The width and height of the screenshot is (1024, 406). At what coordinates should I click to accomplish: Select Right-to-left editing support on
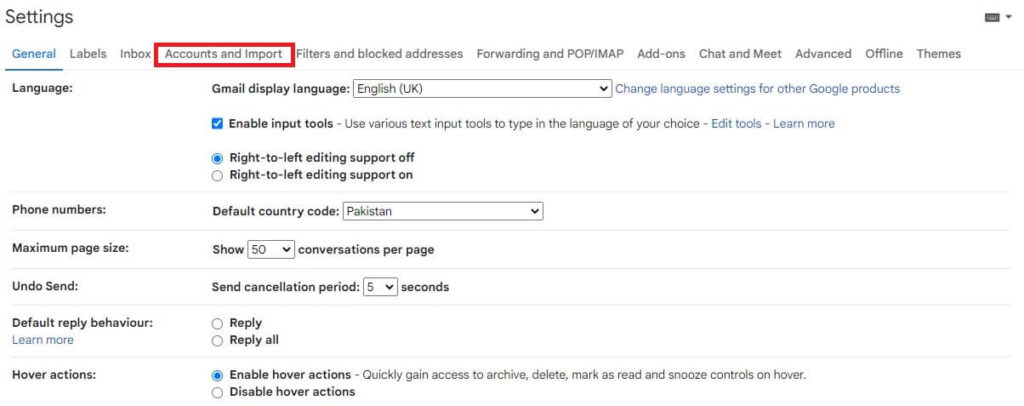pos(218,175)
